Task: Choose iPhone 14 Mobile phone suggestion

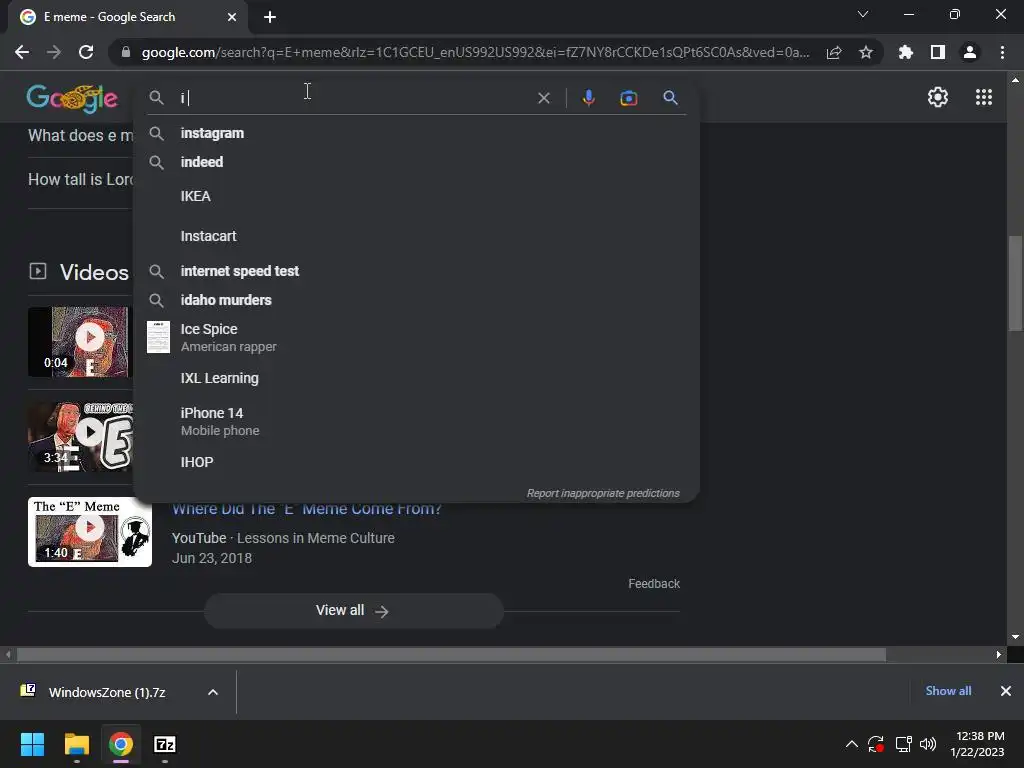Action: click(x=417, y=421)
